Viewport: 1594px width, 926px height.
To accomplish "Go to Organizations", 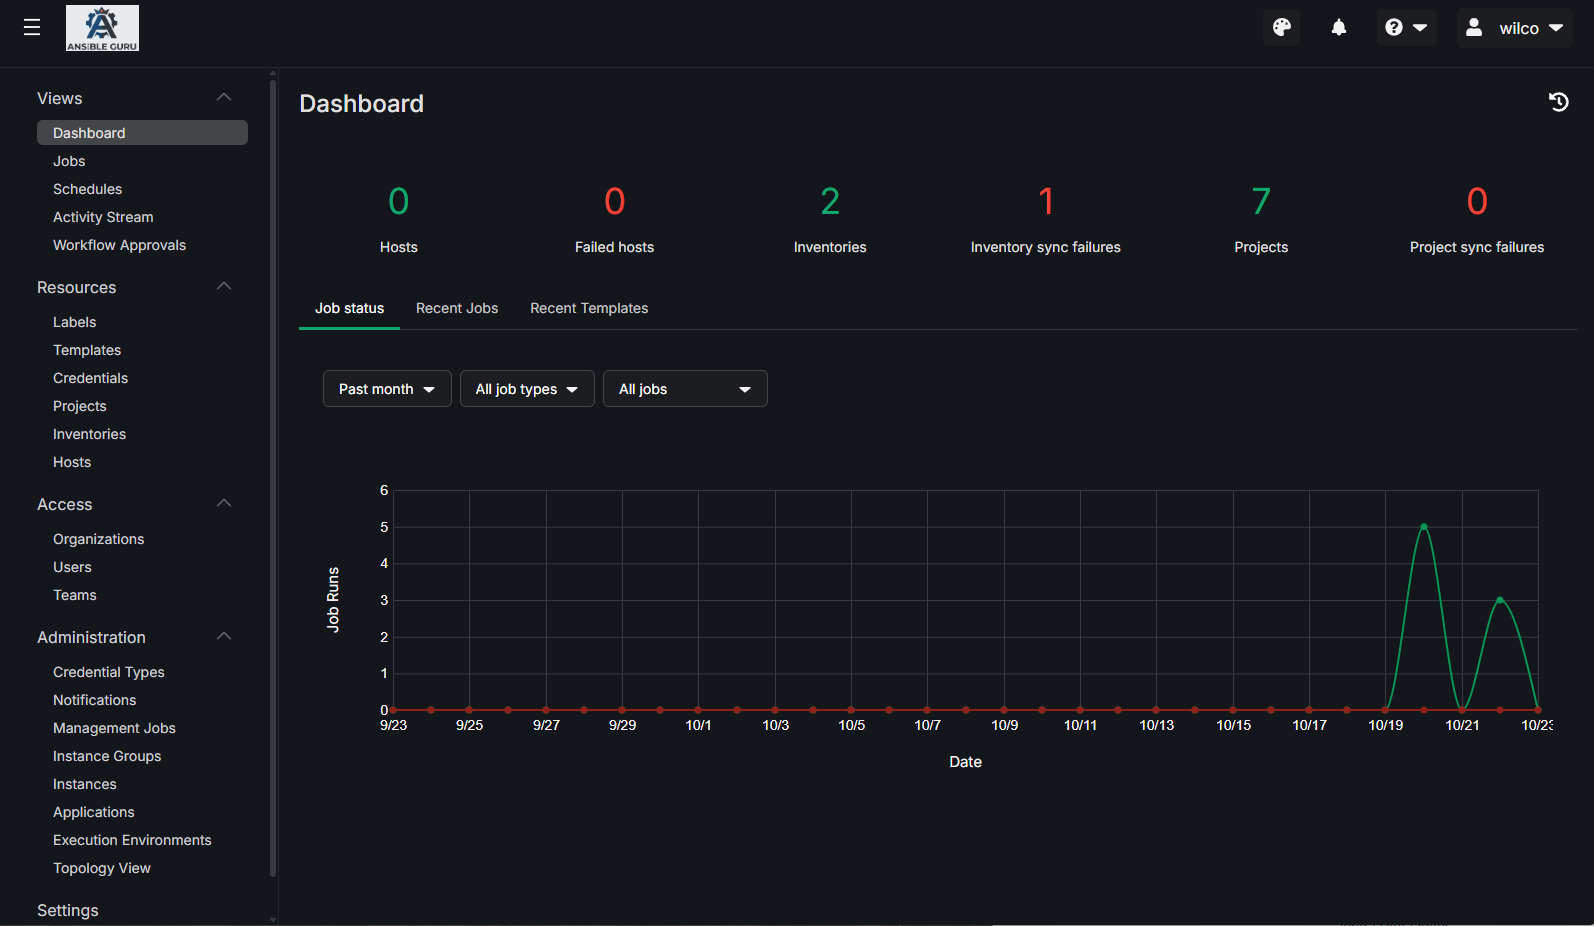I will tap(98, 539).
